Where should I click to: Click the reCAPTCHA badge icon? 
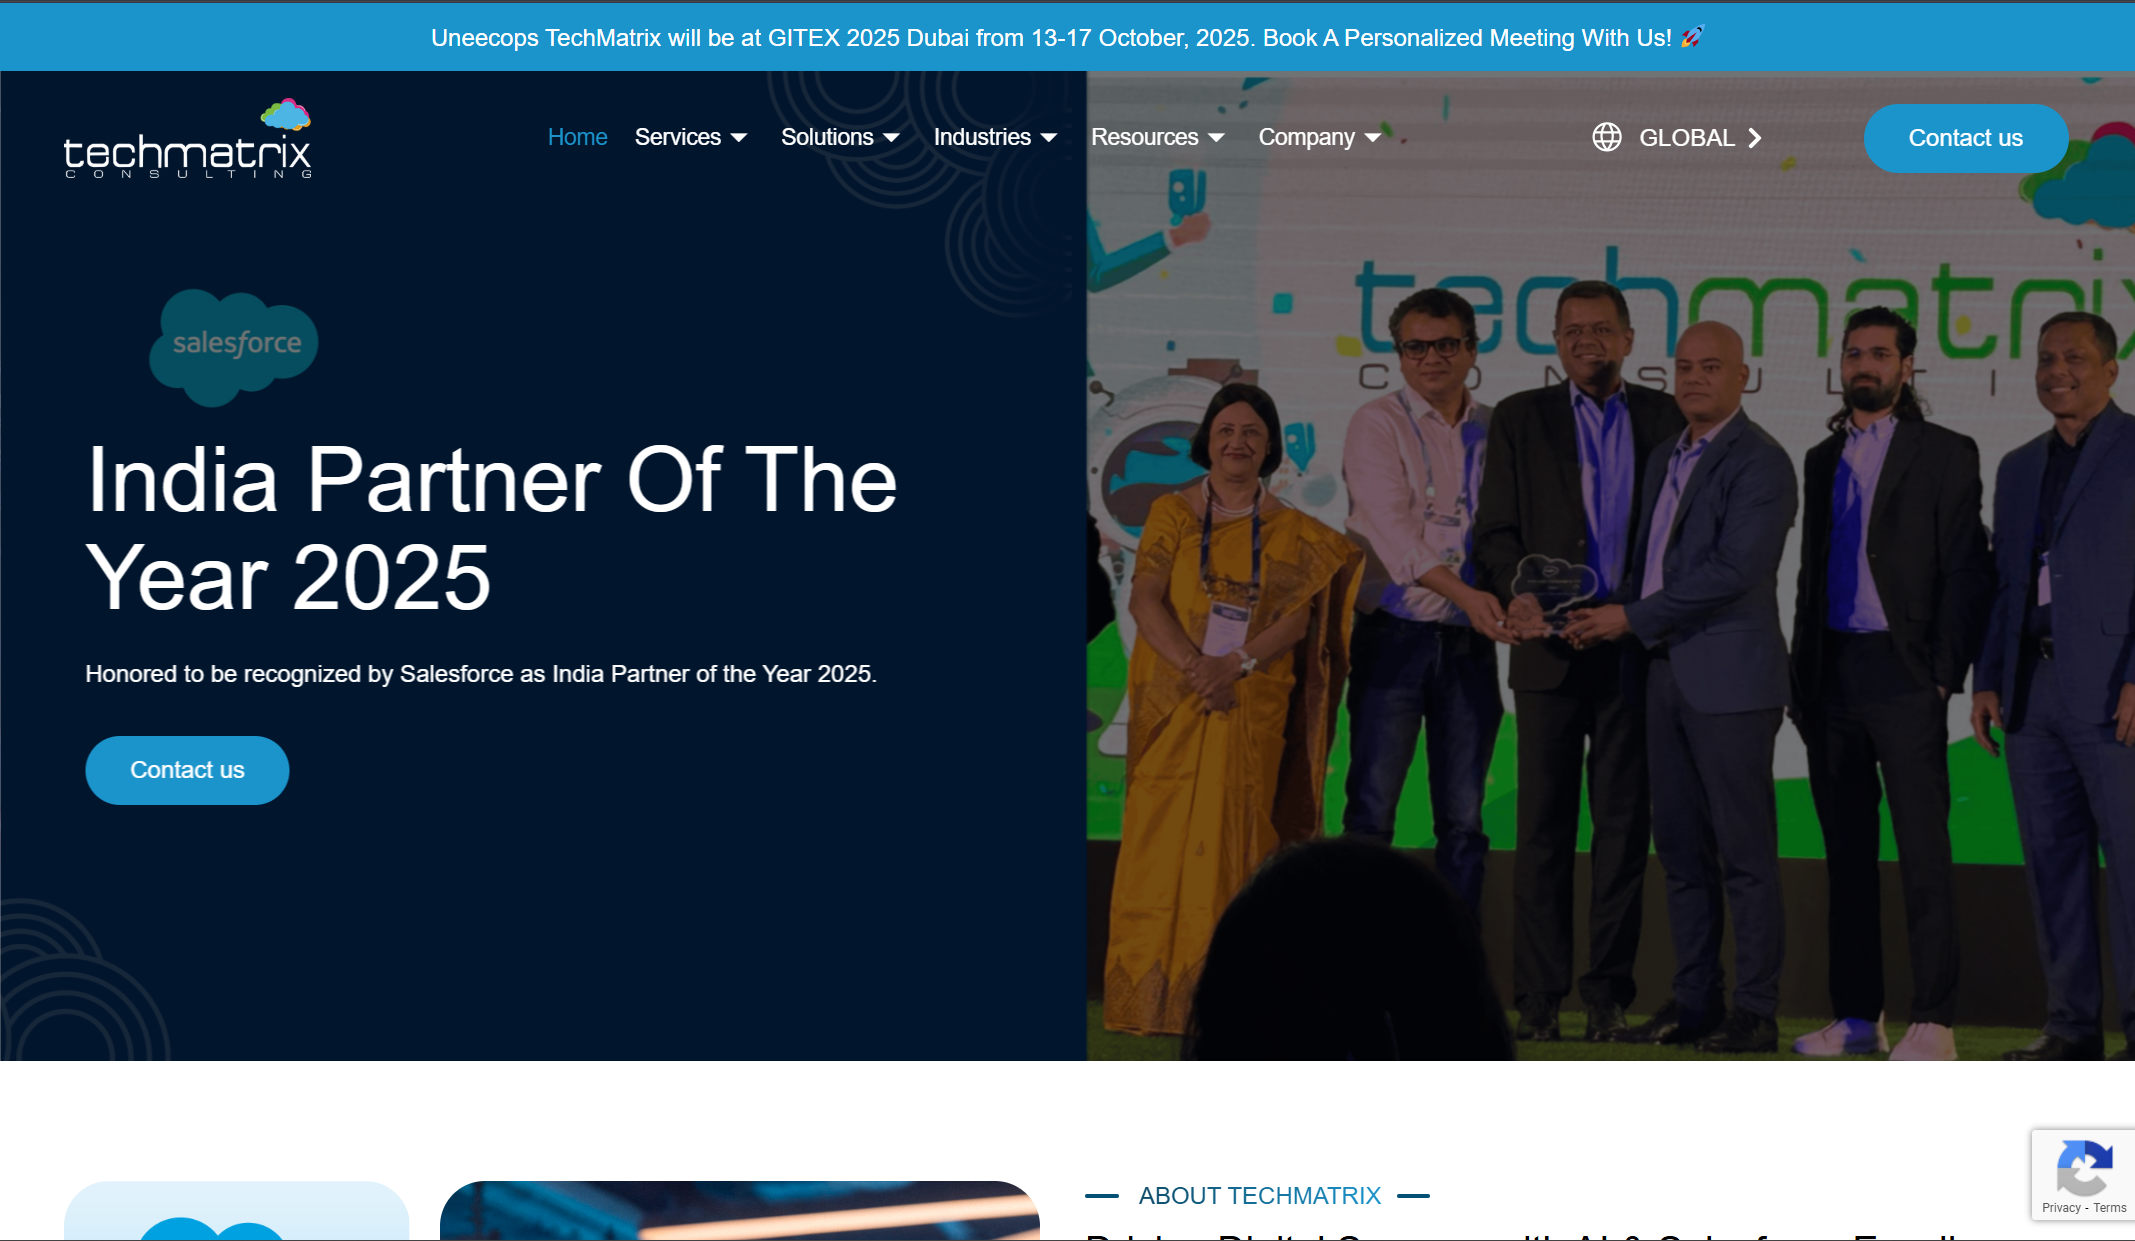click(2084, 1168)
